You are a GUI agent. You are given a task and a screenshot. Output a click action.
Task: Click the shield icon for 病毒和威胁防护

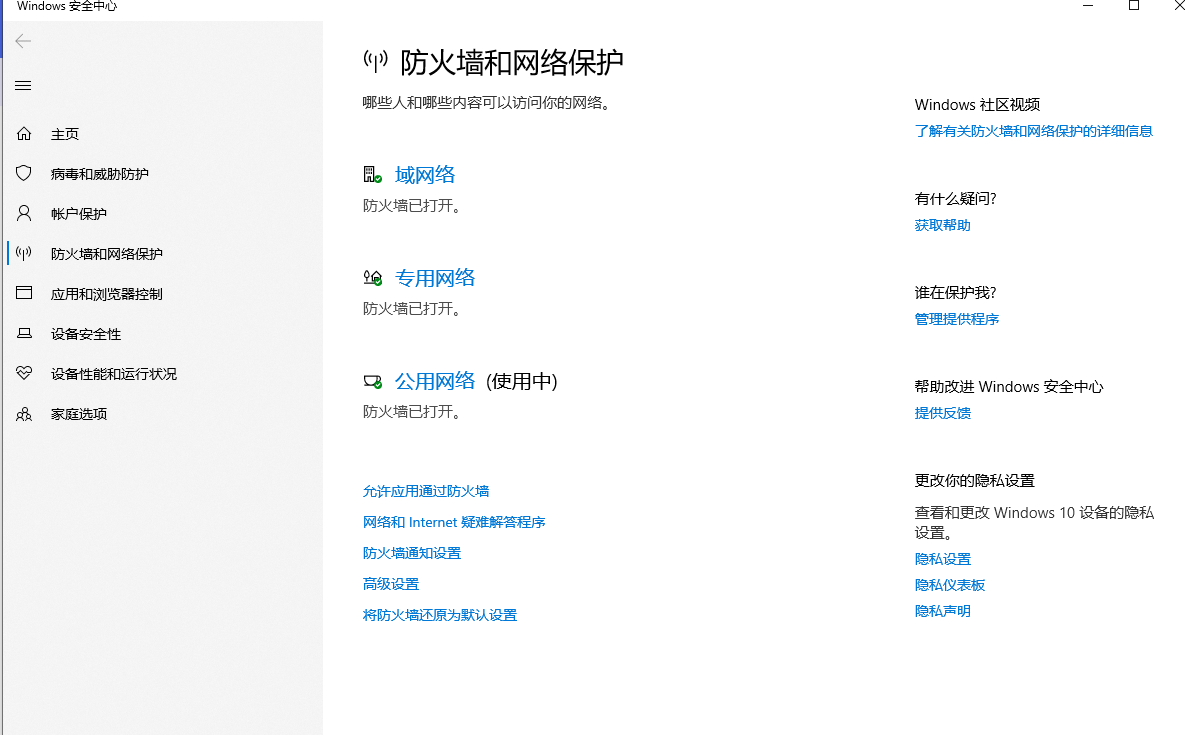click(24, 173)
